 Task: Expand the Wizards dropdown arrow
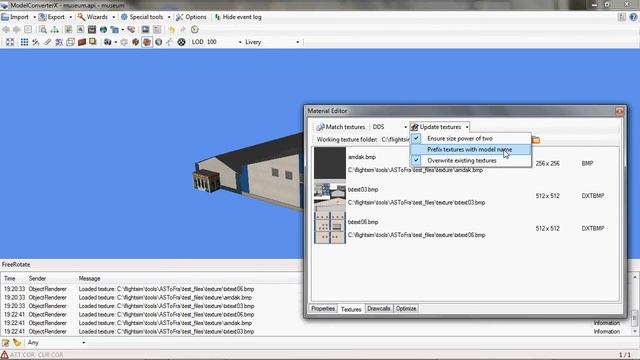pyautogui.click(x=113, y=17)
